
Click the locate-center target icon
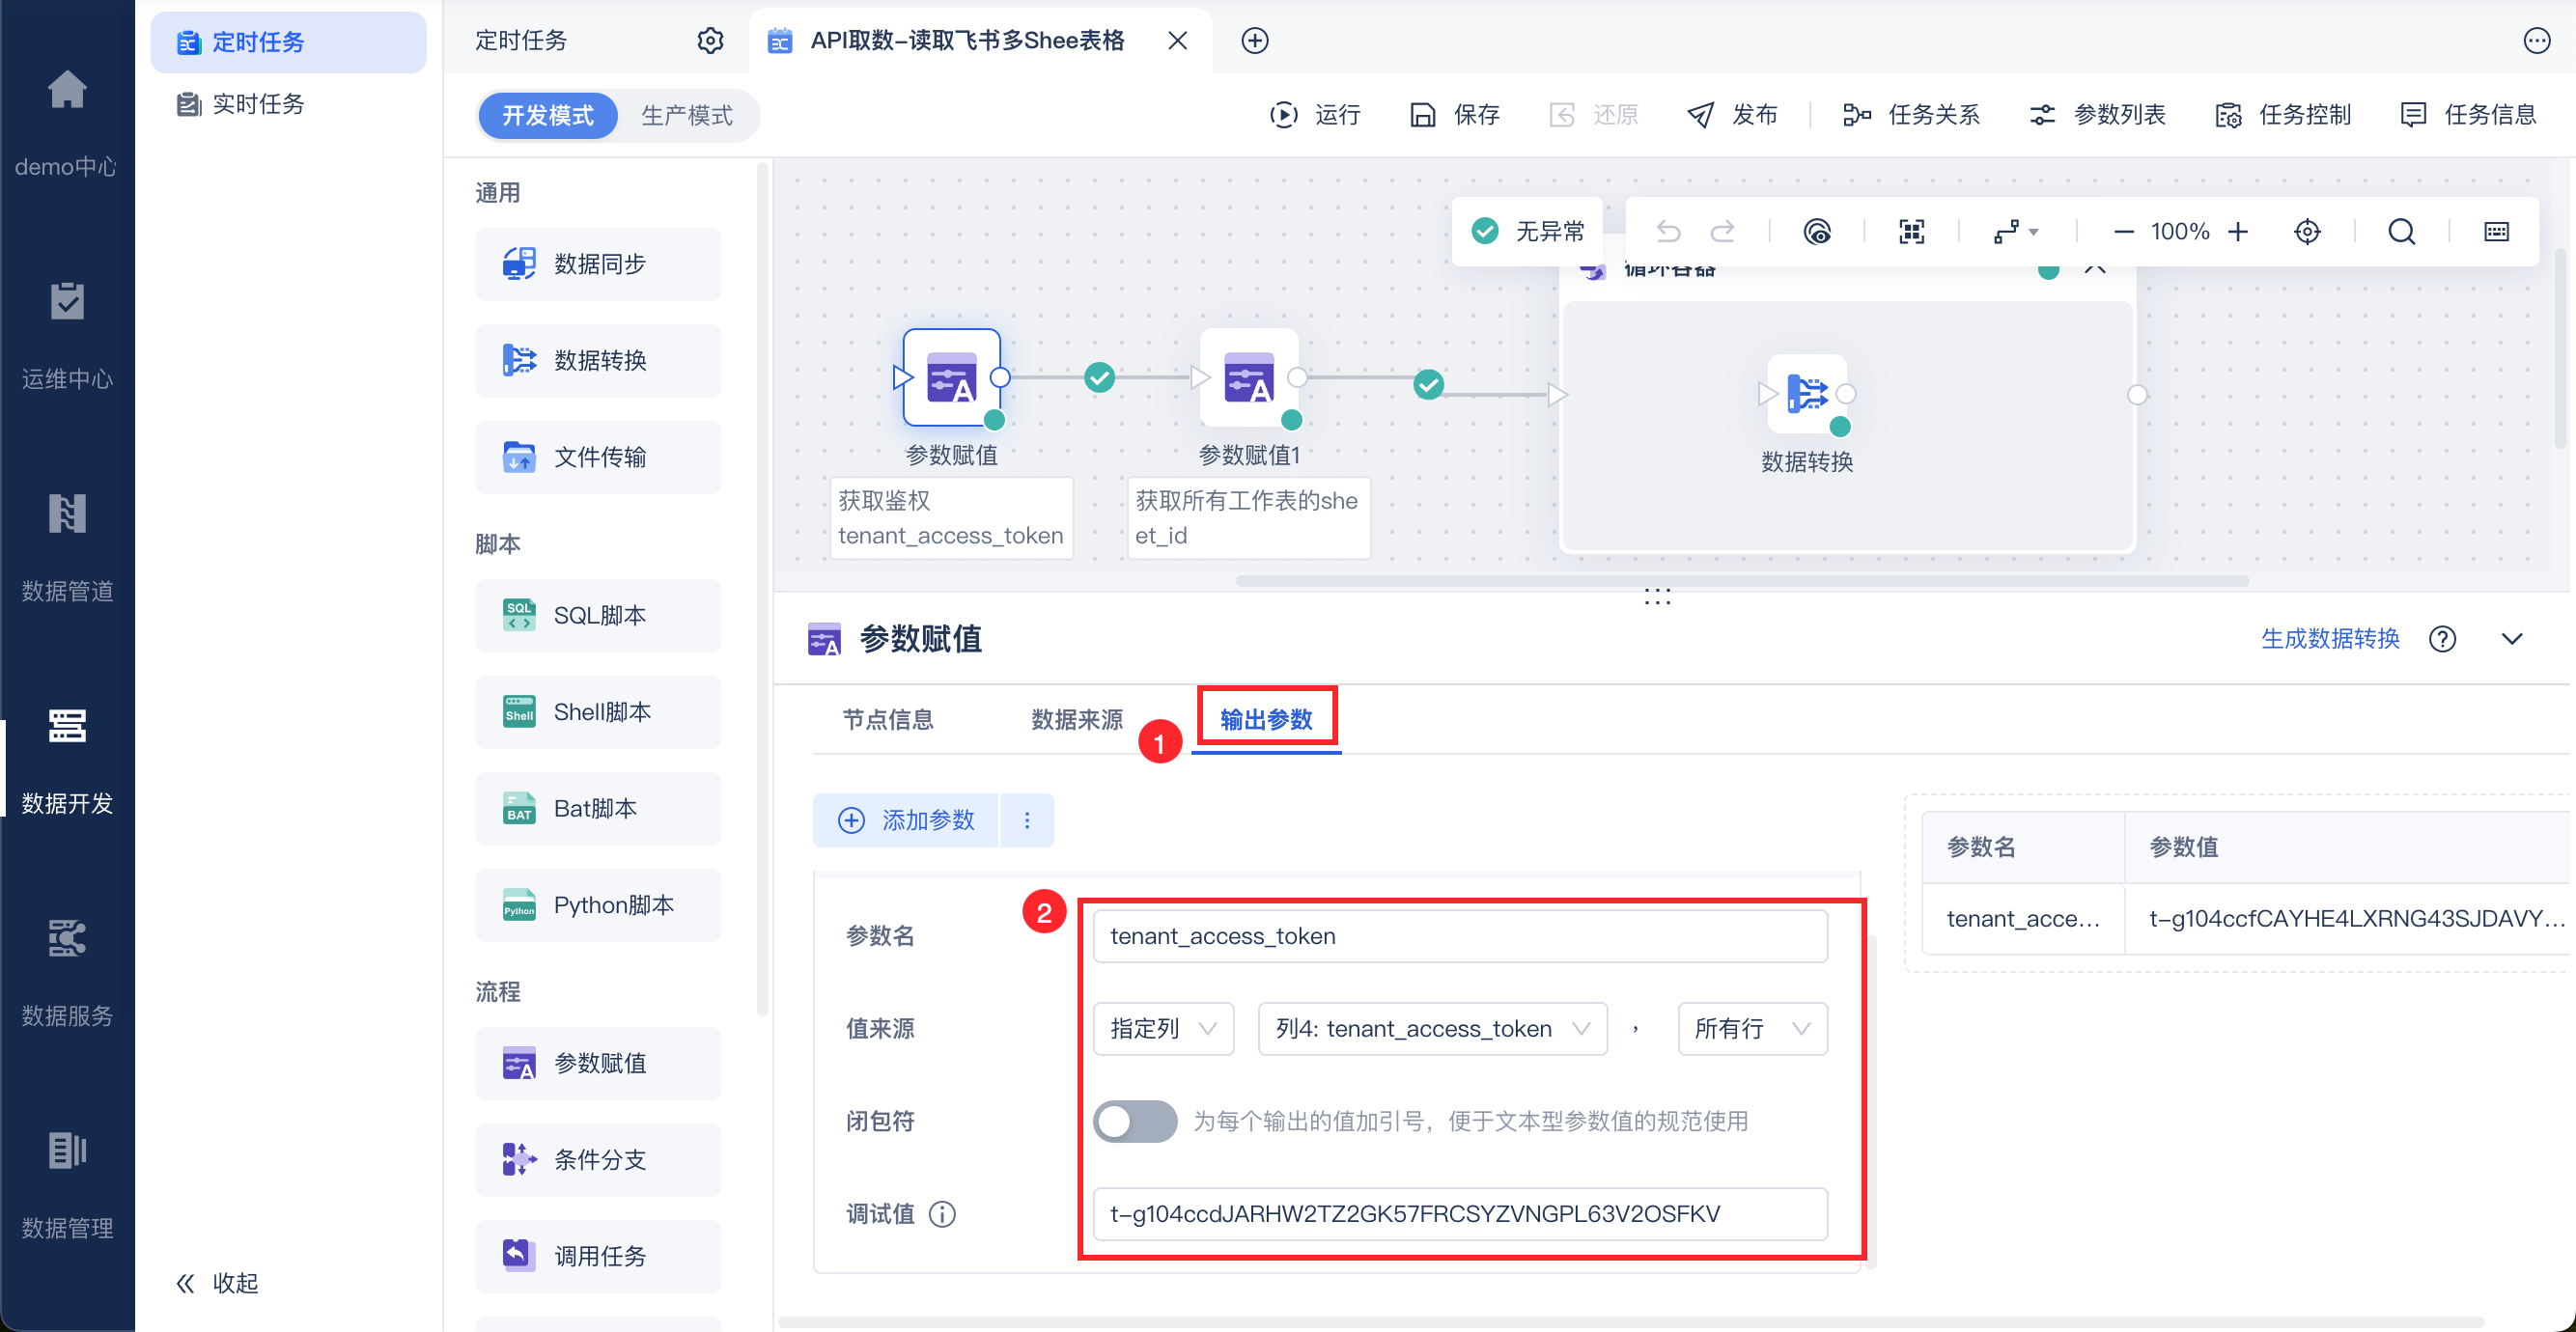click(2307, 232)
